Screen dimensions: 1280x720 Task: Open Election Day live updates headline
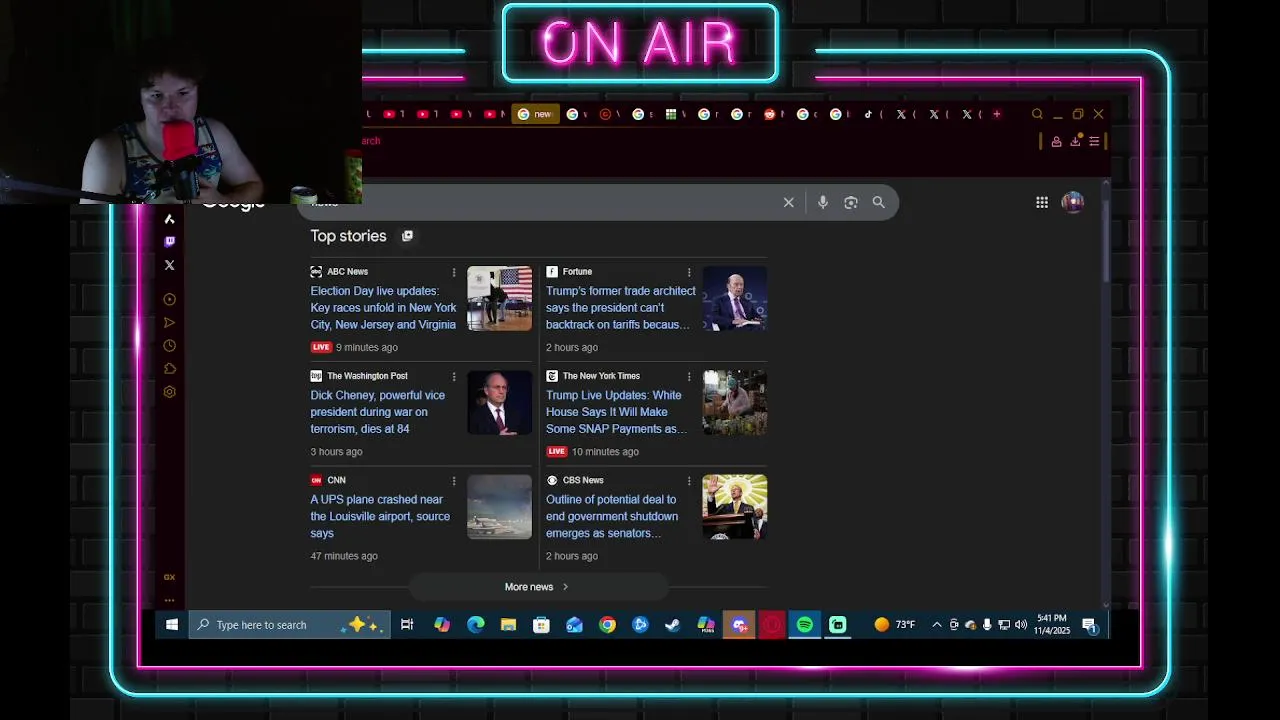point(383,308)
